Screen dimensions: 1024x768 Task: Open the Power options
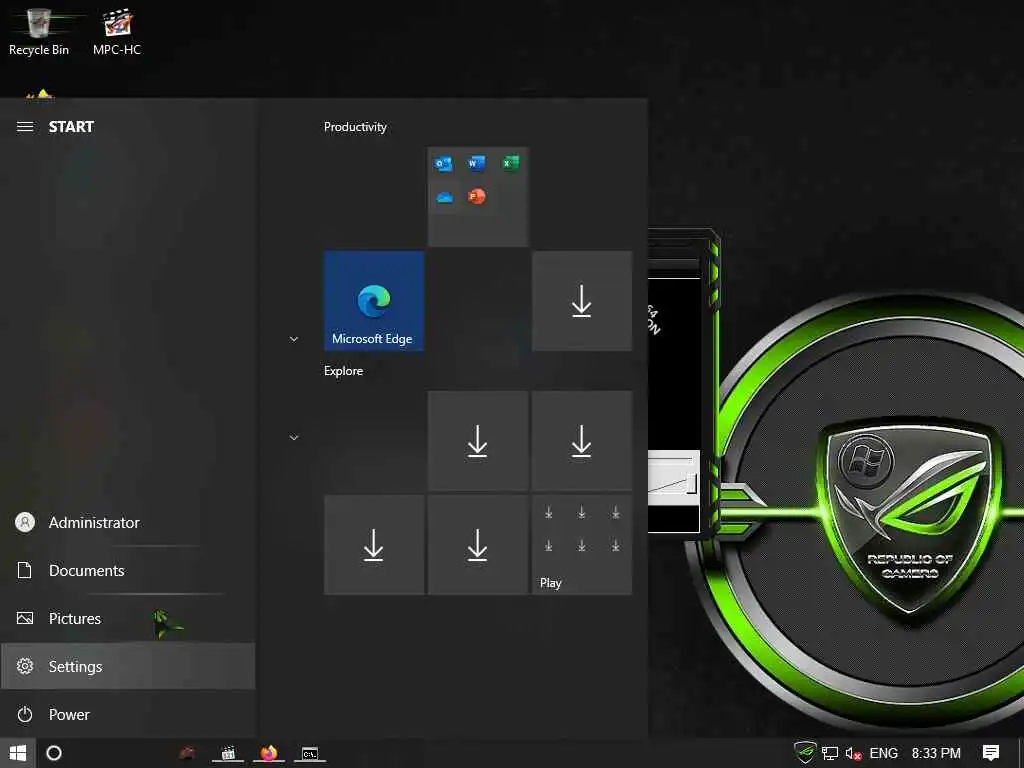click(x=128, y=714)
